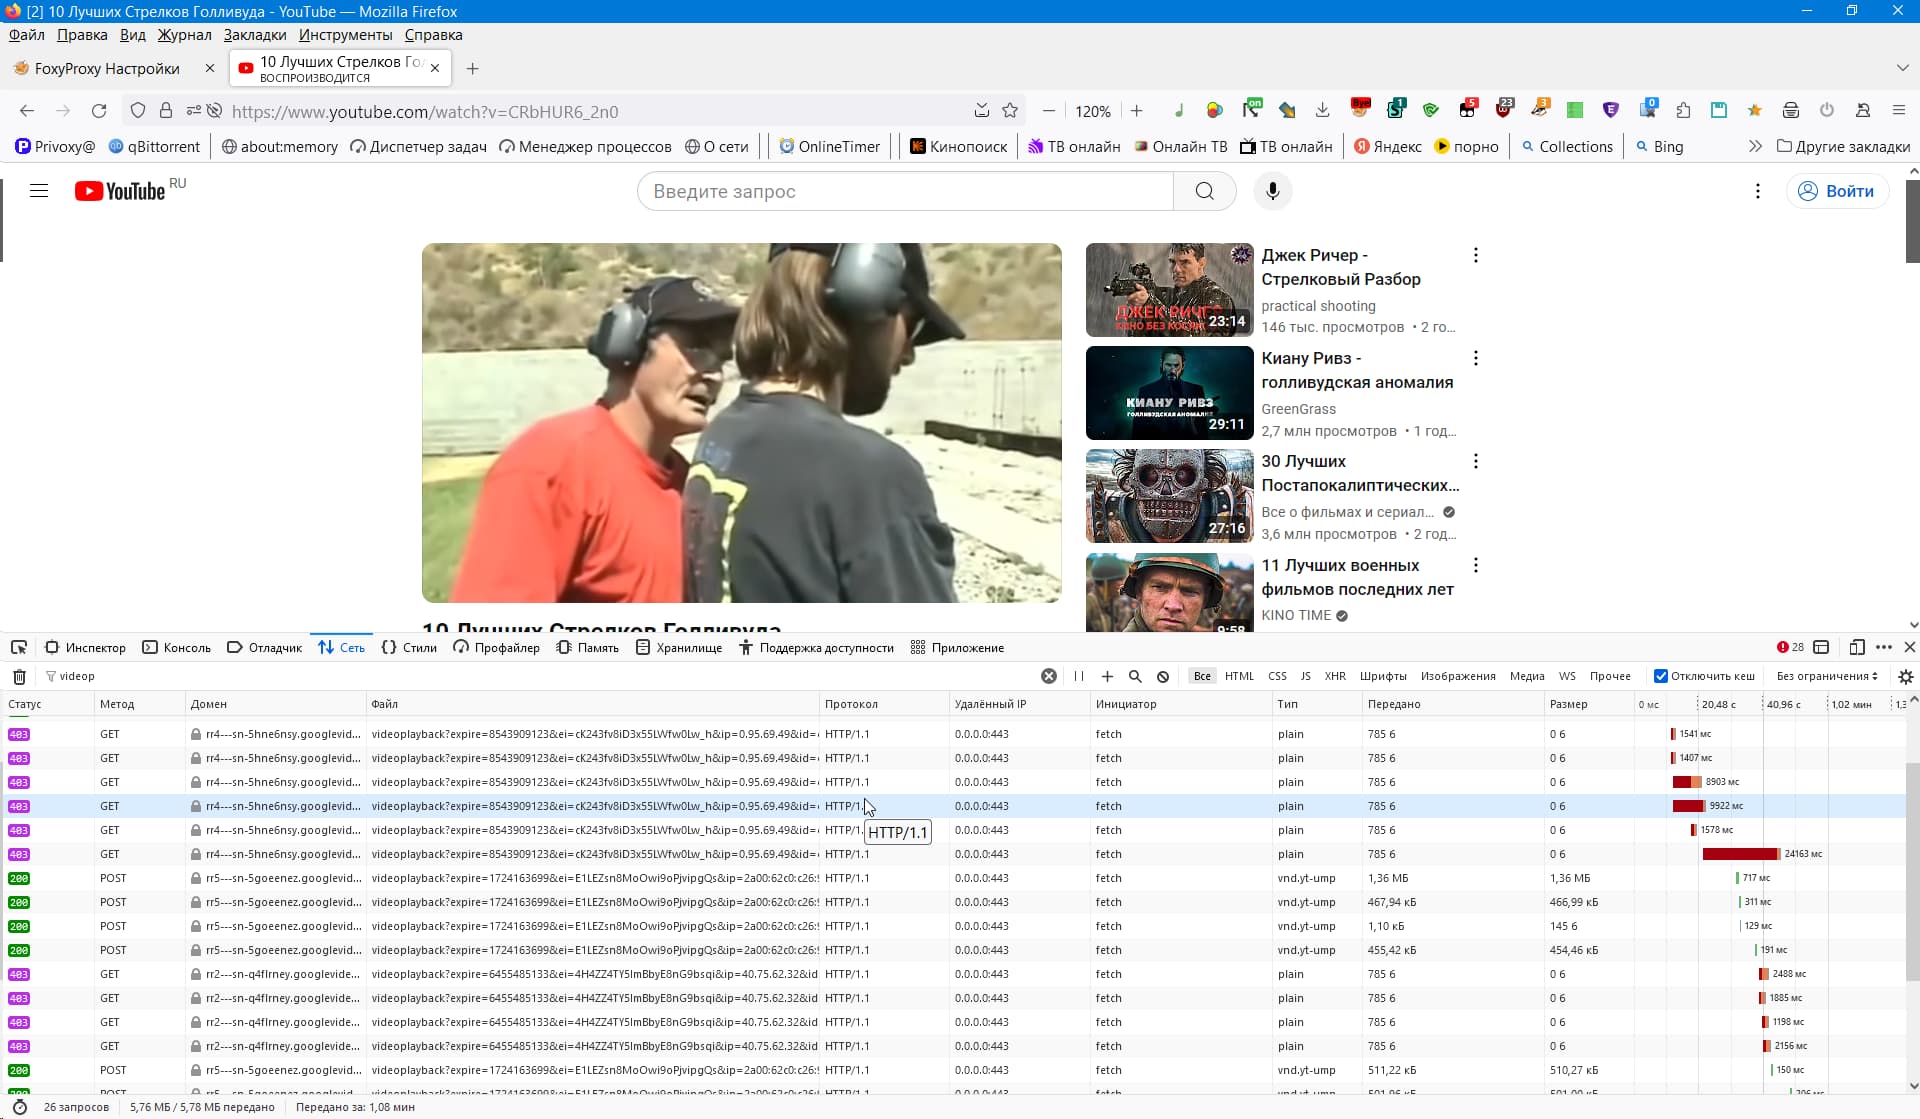1920x1119 pixels.
Task: Zoom in with plus button
Action: click(1136, 111)
